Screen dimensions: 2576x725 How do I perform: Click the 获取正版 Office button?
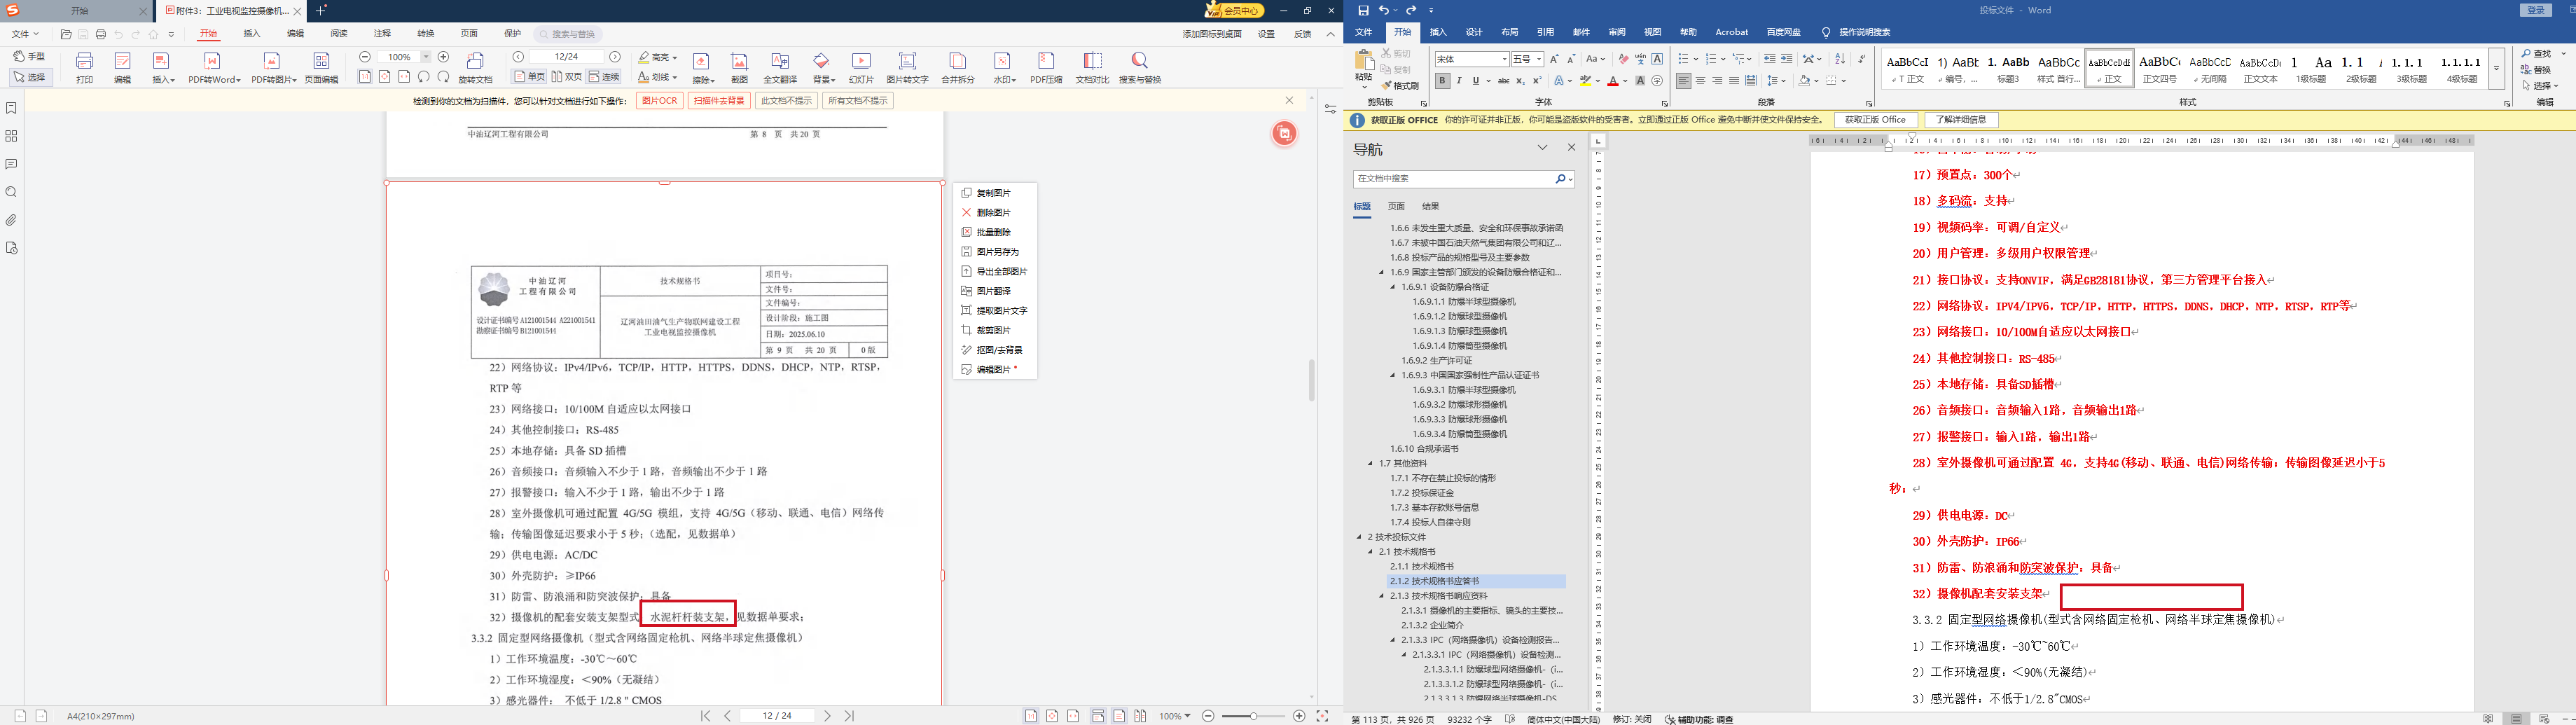coord(1875,120)
